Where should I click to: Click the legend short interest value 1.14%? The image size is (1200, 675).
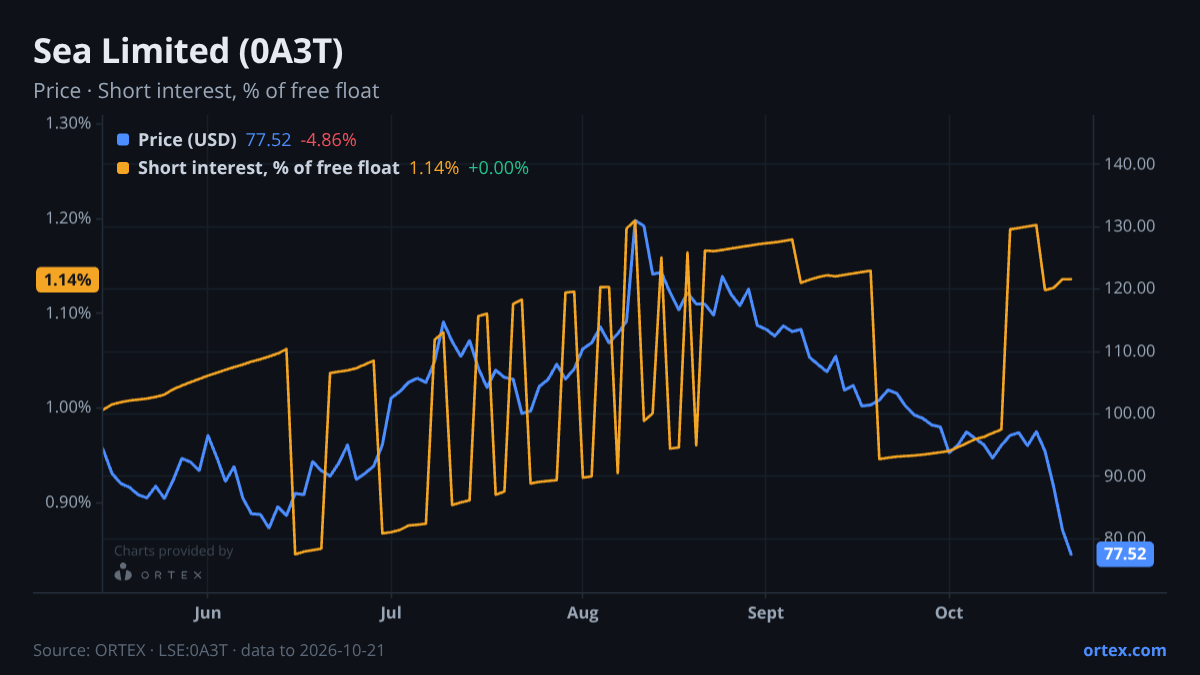coord(434,168)
